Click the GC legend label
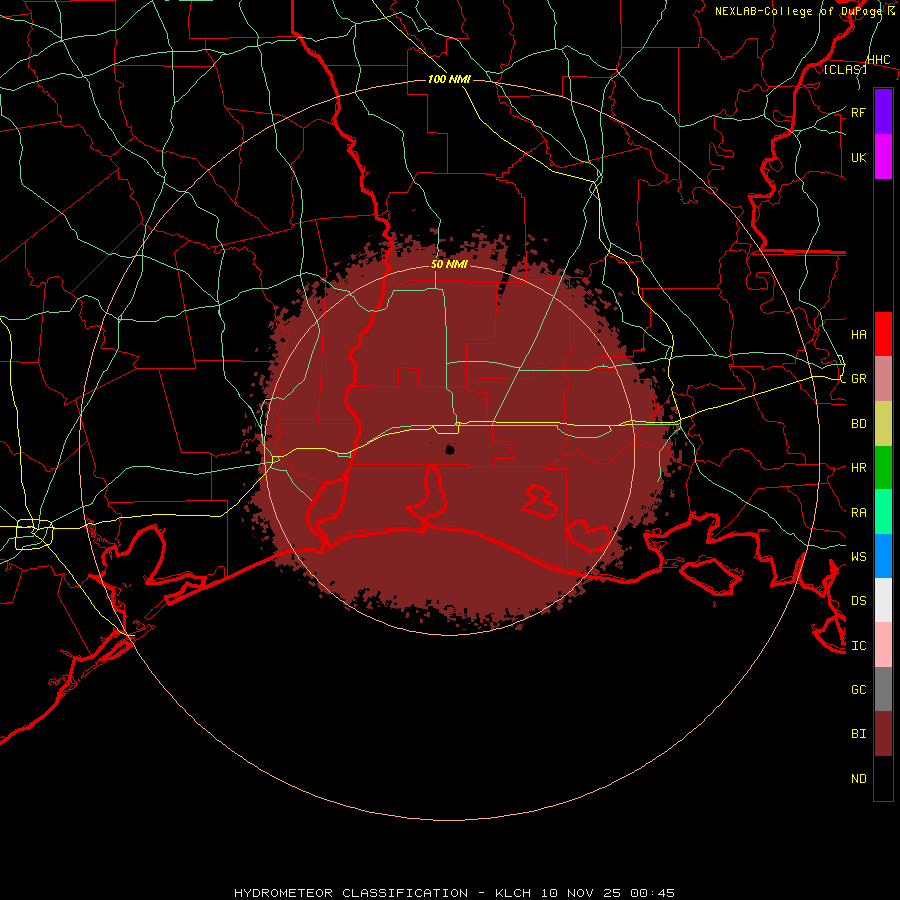Viewport: 900px width, 900px height. (x=859, y=689)
